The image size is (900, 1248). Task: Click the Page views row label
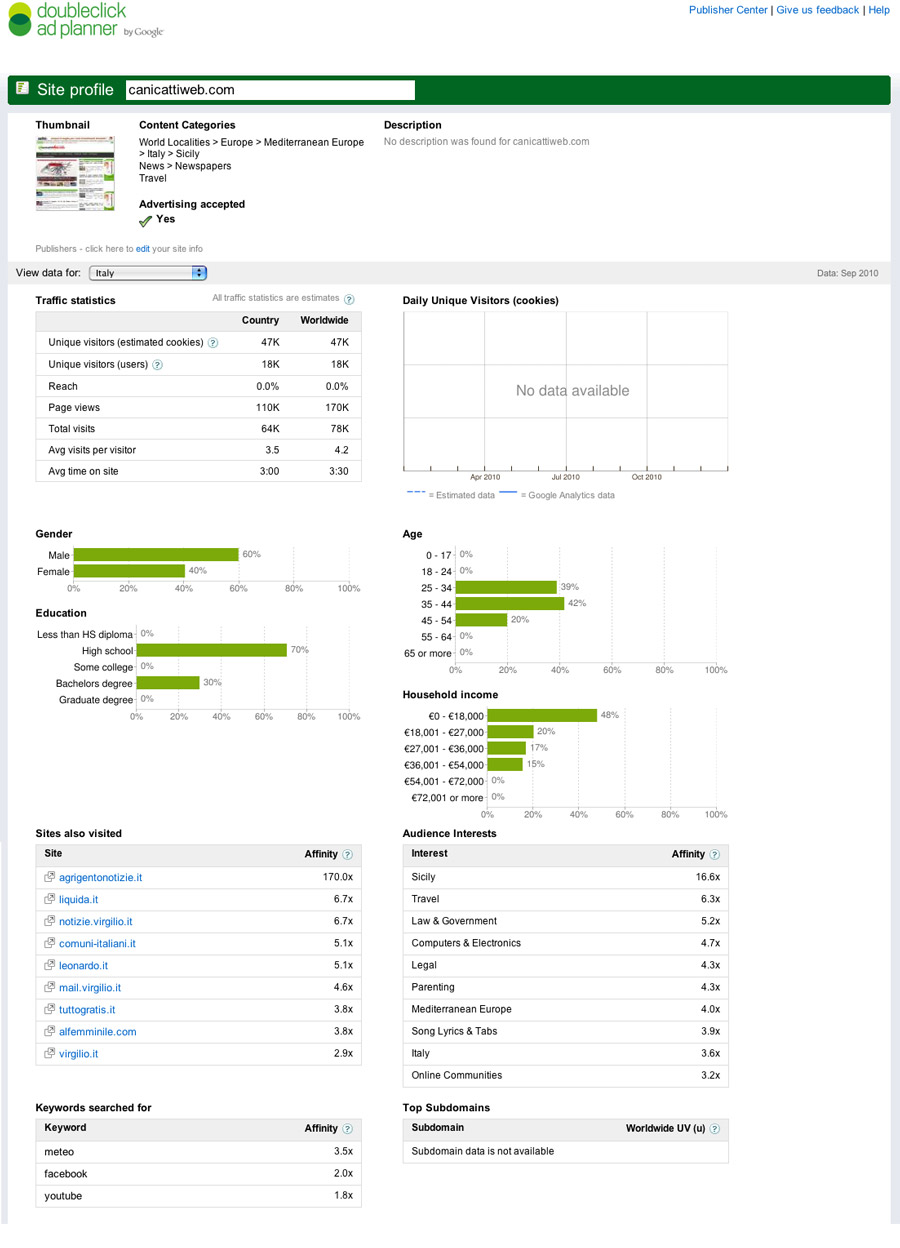click(x=74, y=408)
